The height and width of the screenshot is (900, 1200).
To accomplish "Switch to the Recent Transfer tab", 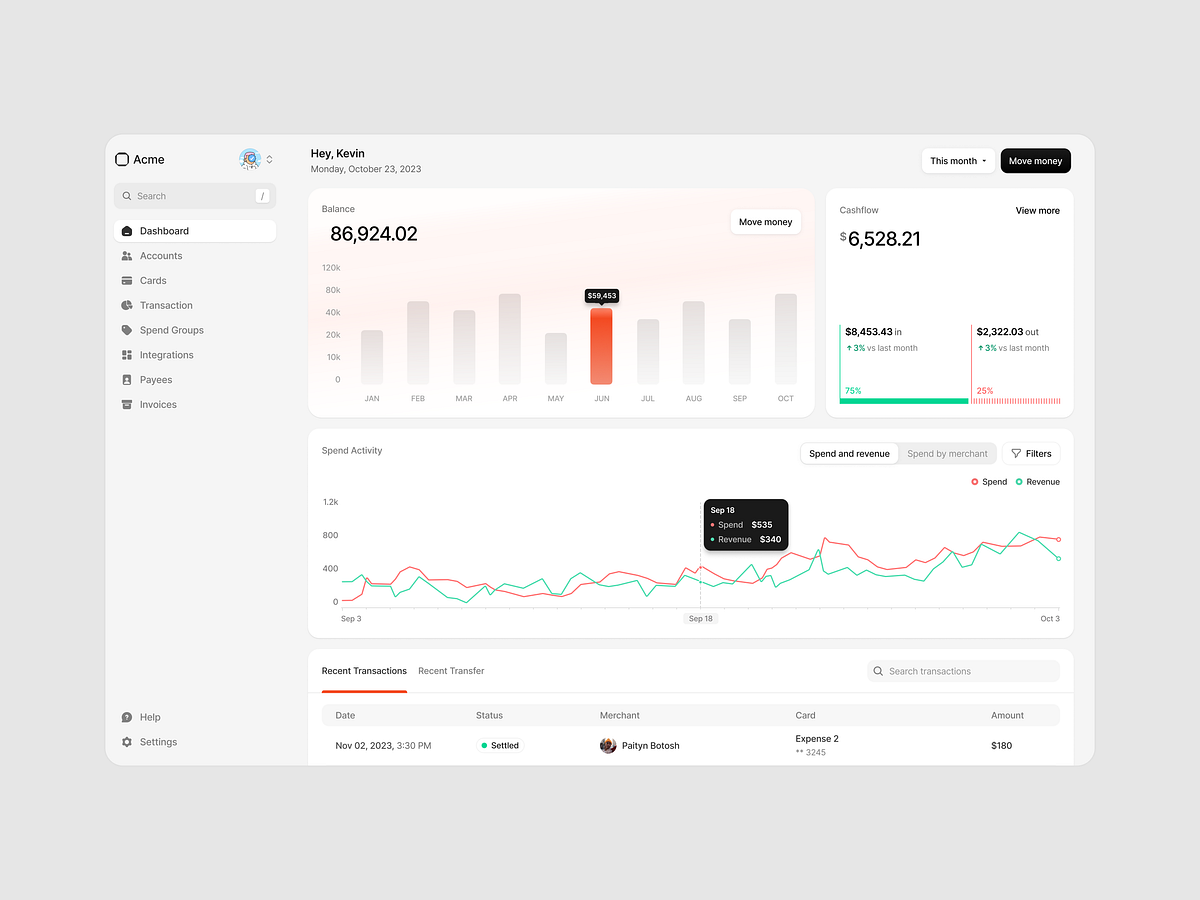I will 451,671.
